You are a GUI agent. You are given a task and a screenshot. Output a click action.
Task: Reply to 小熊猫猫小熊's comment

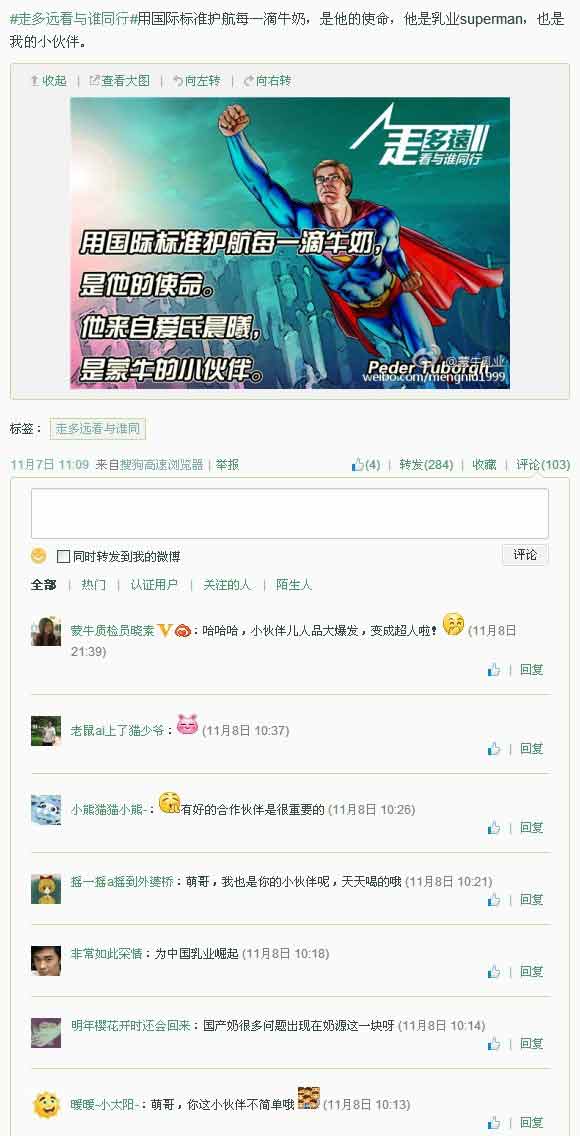[x=531, y=827]
